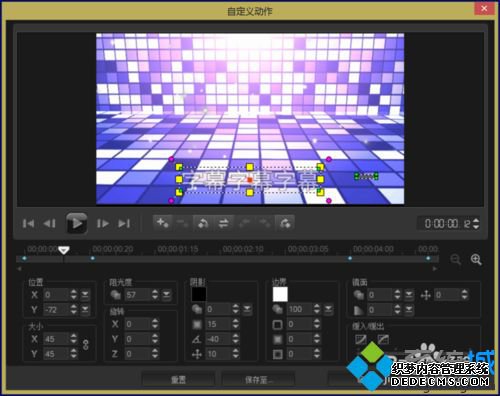Click the Reset (重置) button
Screen dimensions: 500x396
click(178, 380)
